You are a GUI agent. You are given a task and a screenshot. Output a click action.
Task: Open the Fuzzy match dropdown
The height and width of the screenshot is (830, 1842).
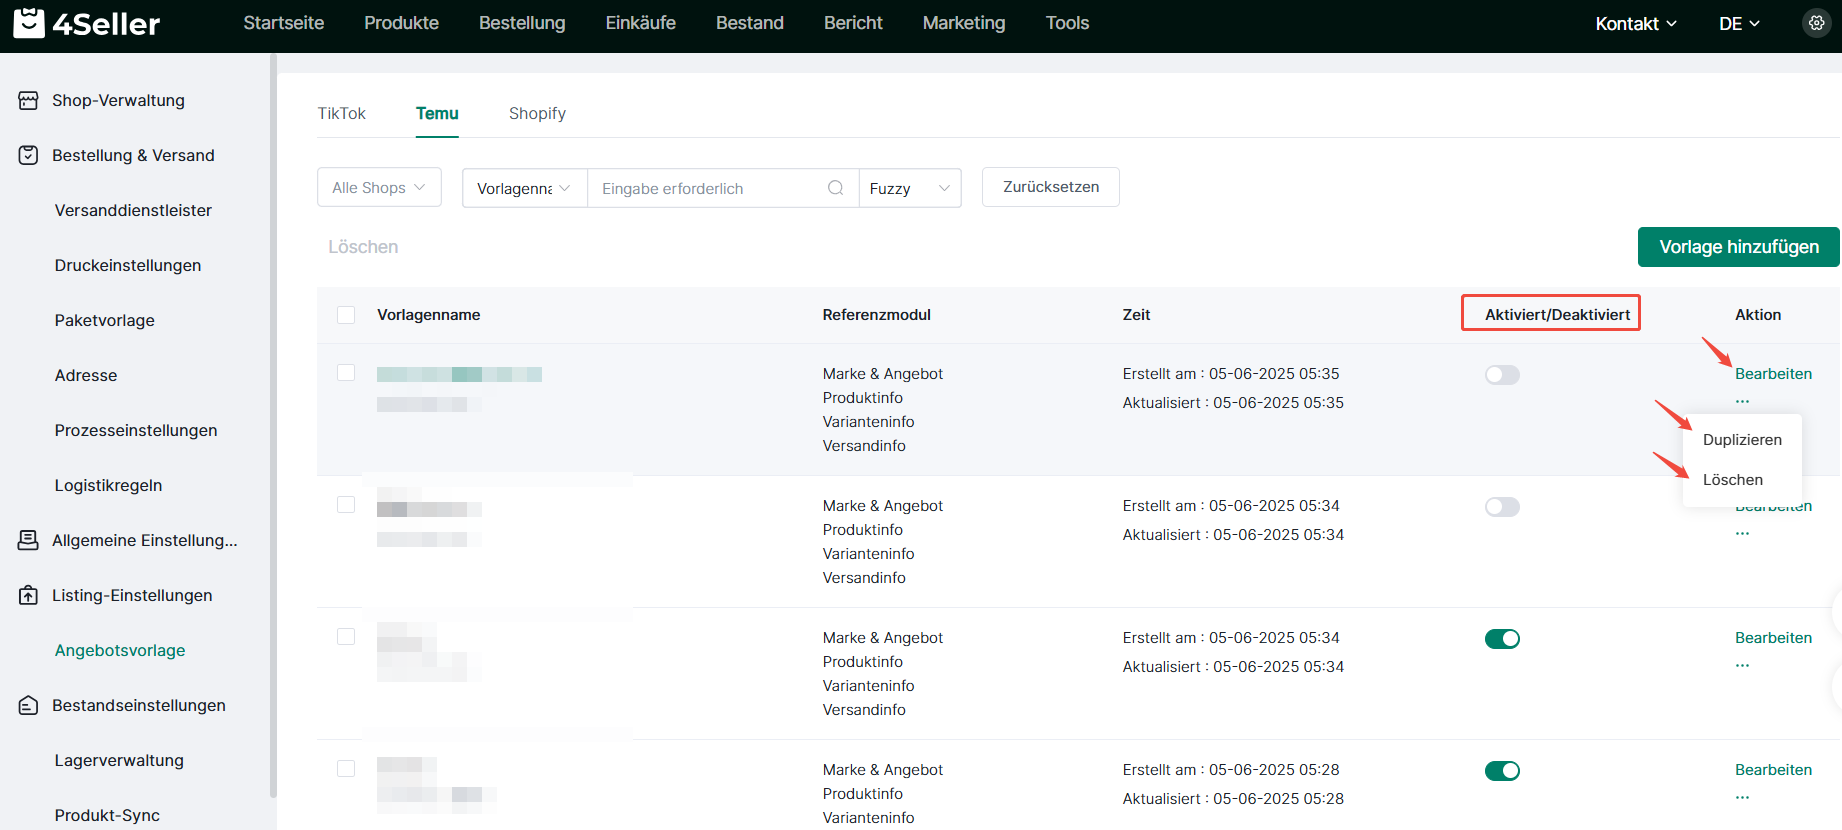click(910, 188)
